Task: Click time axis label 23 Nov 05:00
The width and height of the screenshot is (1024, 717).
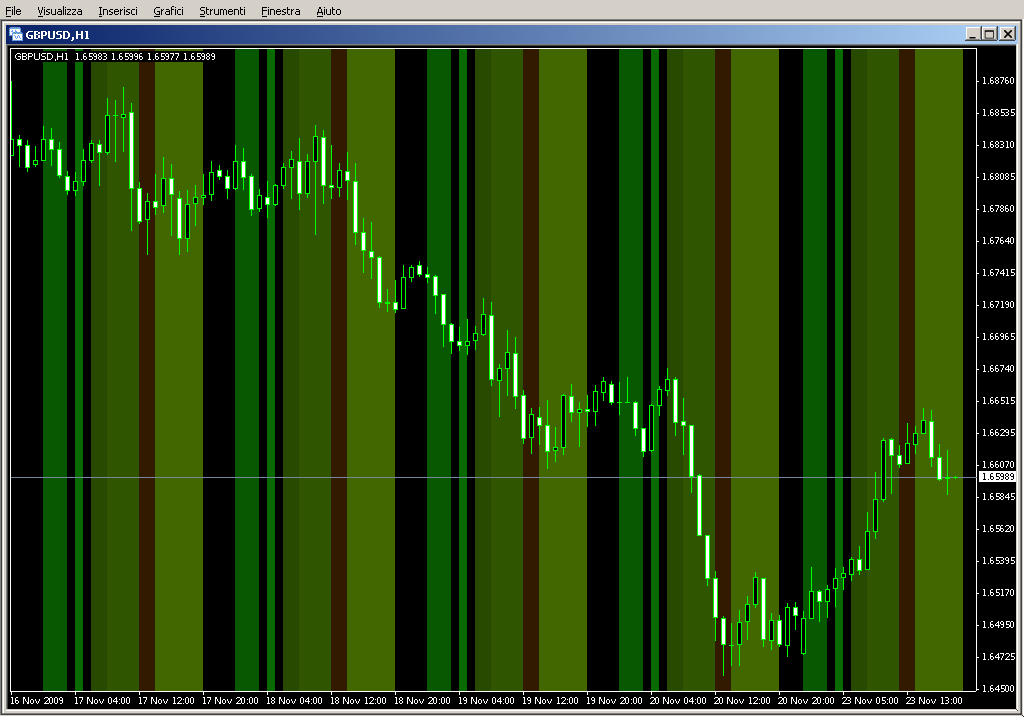Action: click(x=871, y=701)
